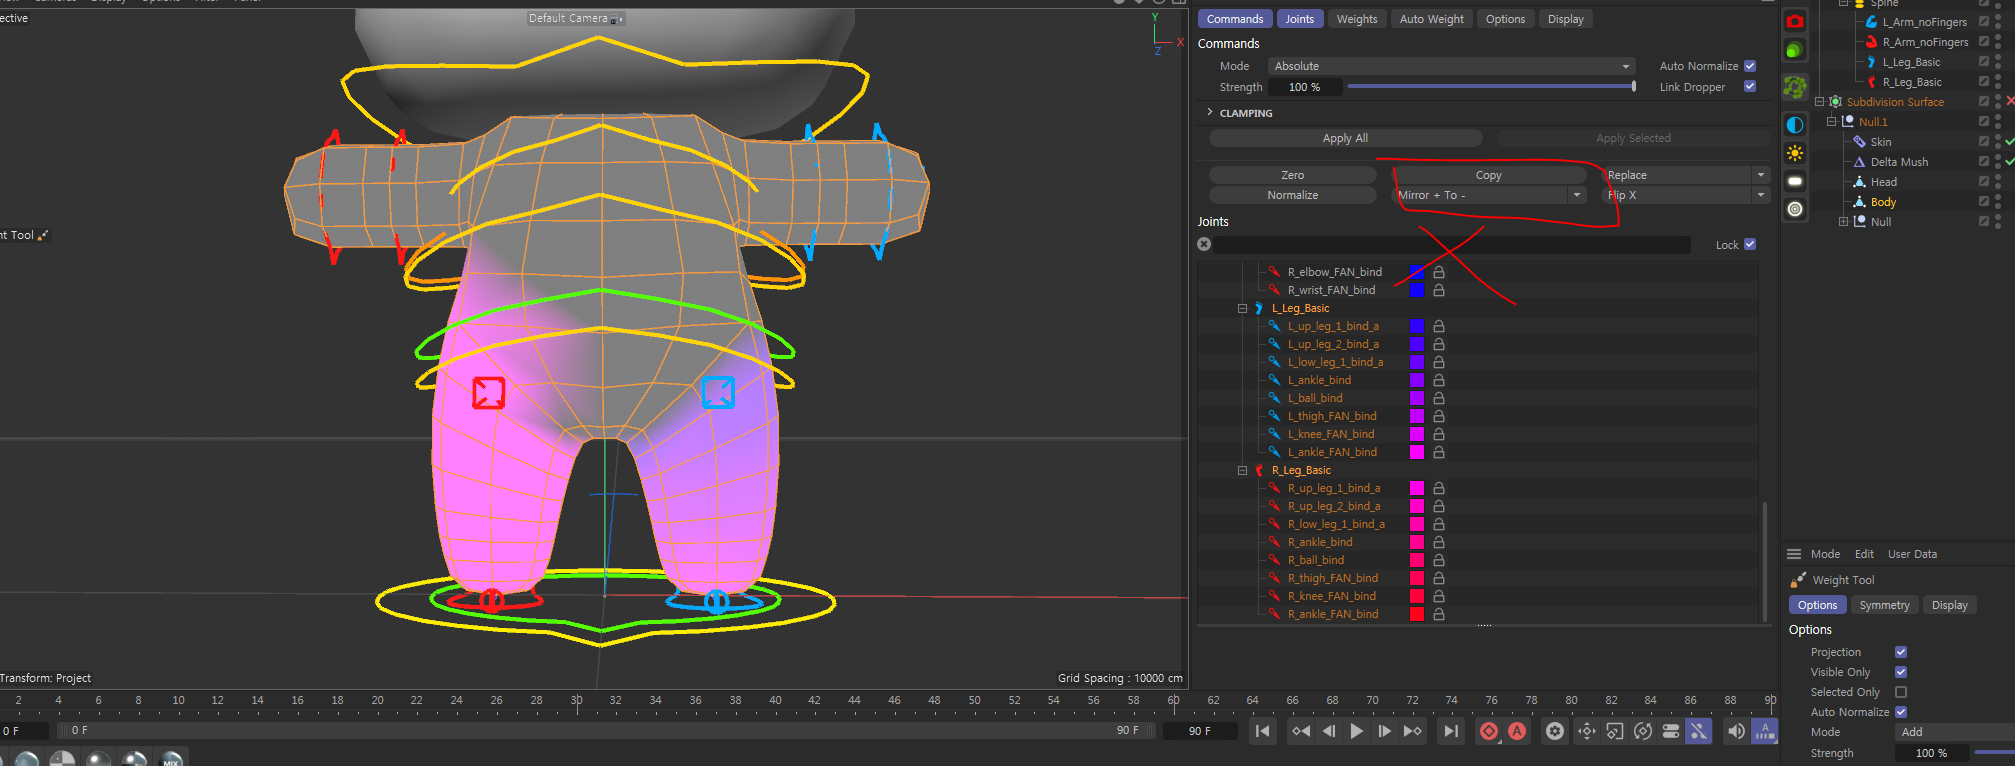Click the Record Active Objects keyframe icon

click(1489, 731)
